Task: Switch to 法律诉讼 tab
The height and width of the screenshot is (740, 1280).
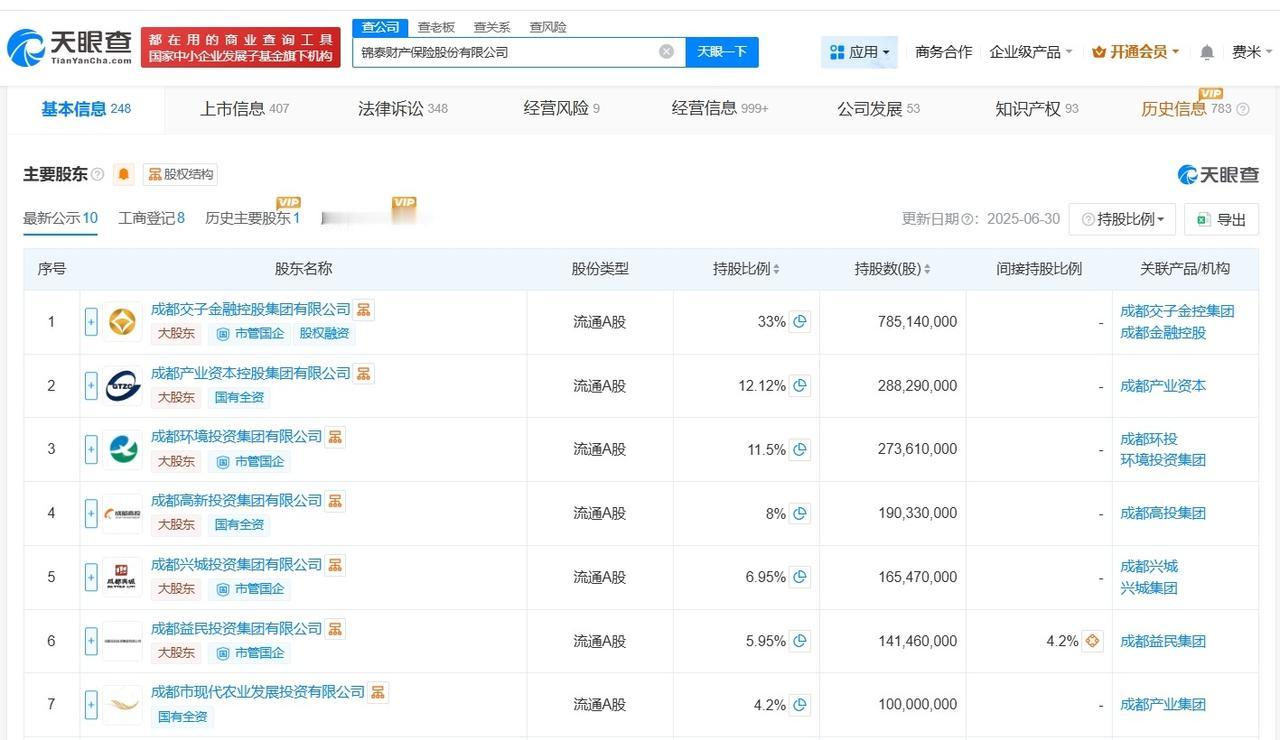Action: click(402, 108)
